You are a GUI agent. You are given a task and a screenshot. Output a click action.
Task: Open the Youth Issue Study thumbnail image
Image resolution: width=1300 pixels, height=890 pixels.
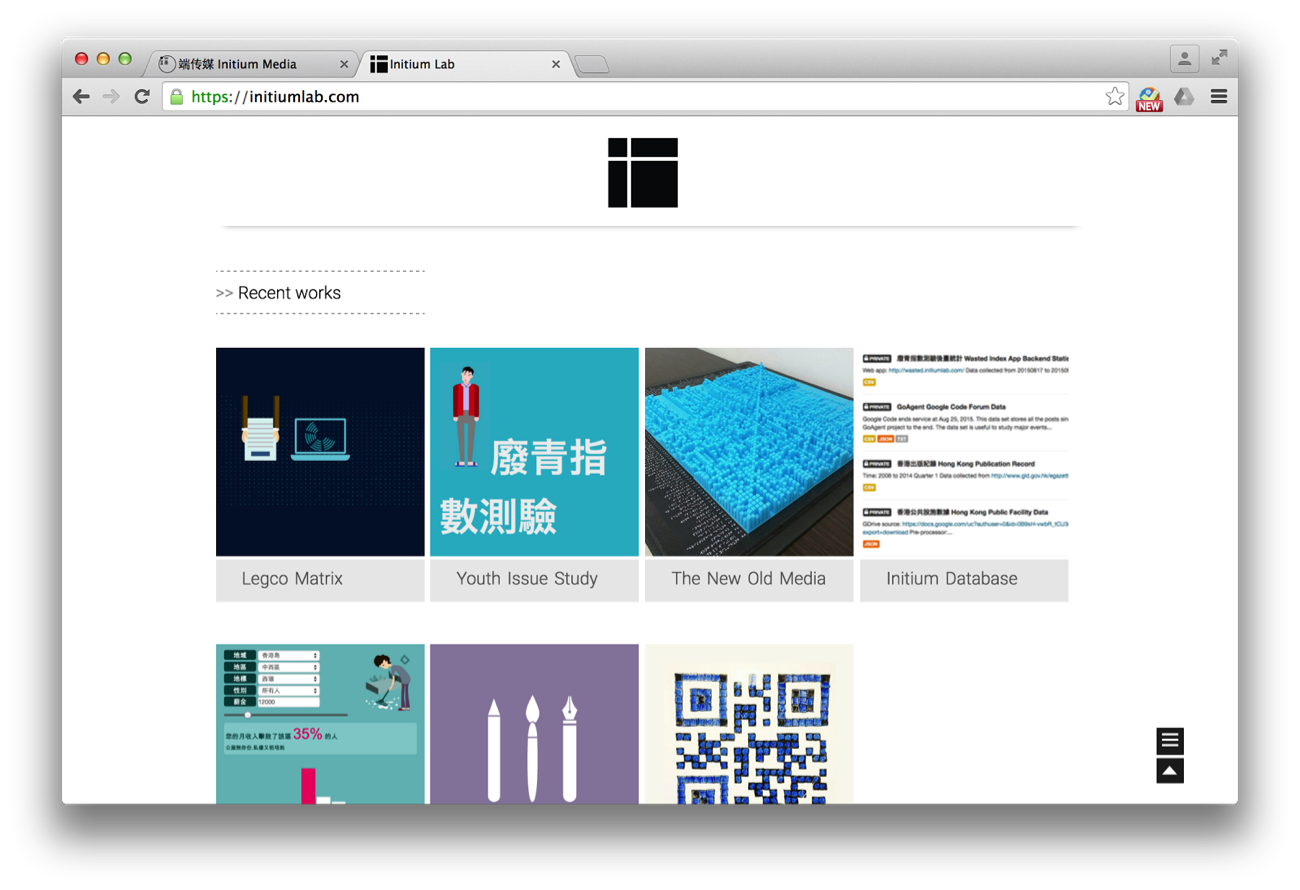[x=534, y=452]
